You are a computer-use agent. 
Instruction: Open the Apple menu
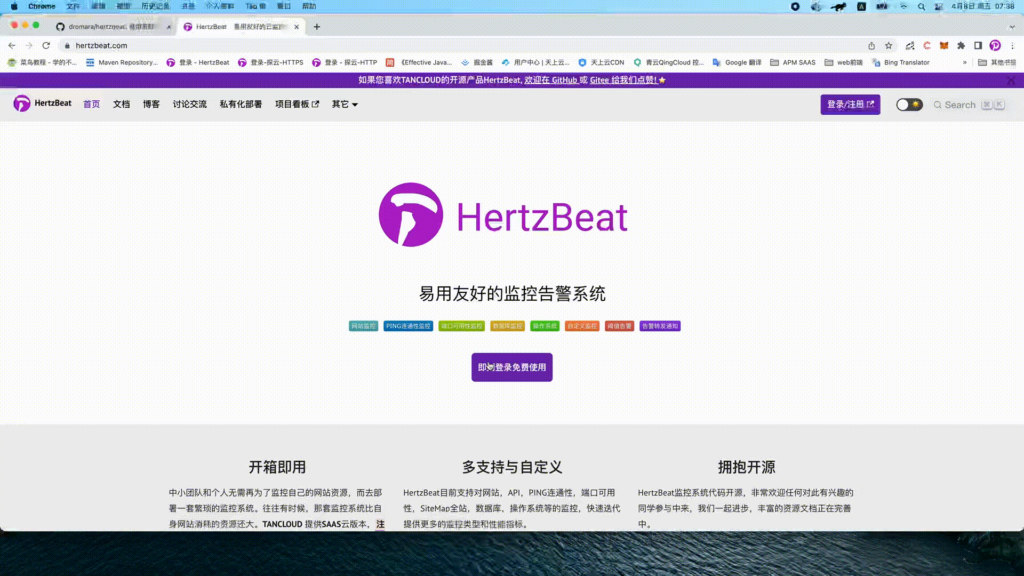[14, 6]
